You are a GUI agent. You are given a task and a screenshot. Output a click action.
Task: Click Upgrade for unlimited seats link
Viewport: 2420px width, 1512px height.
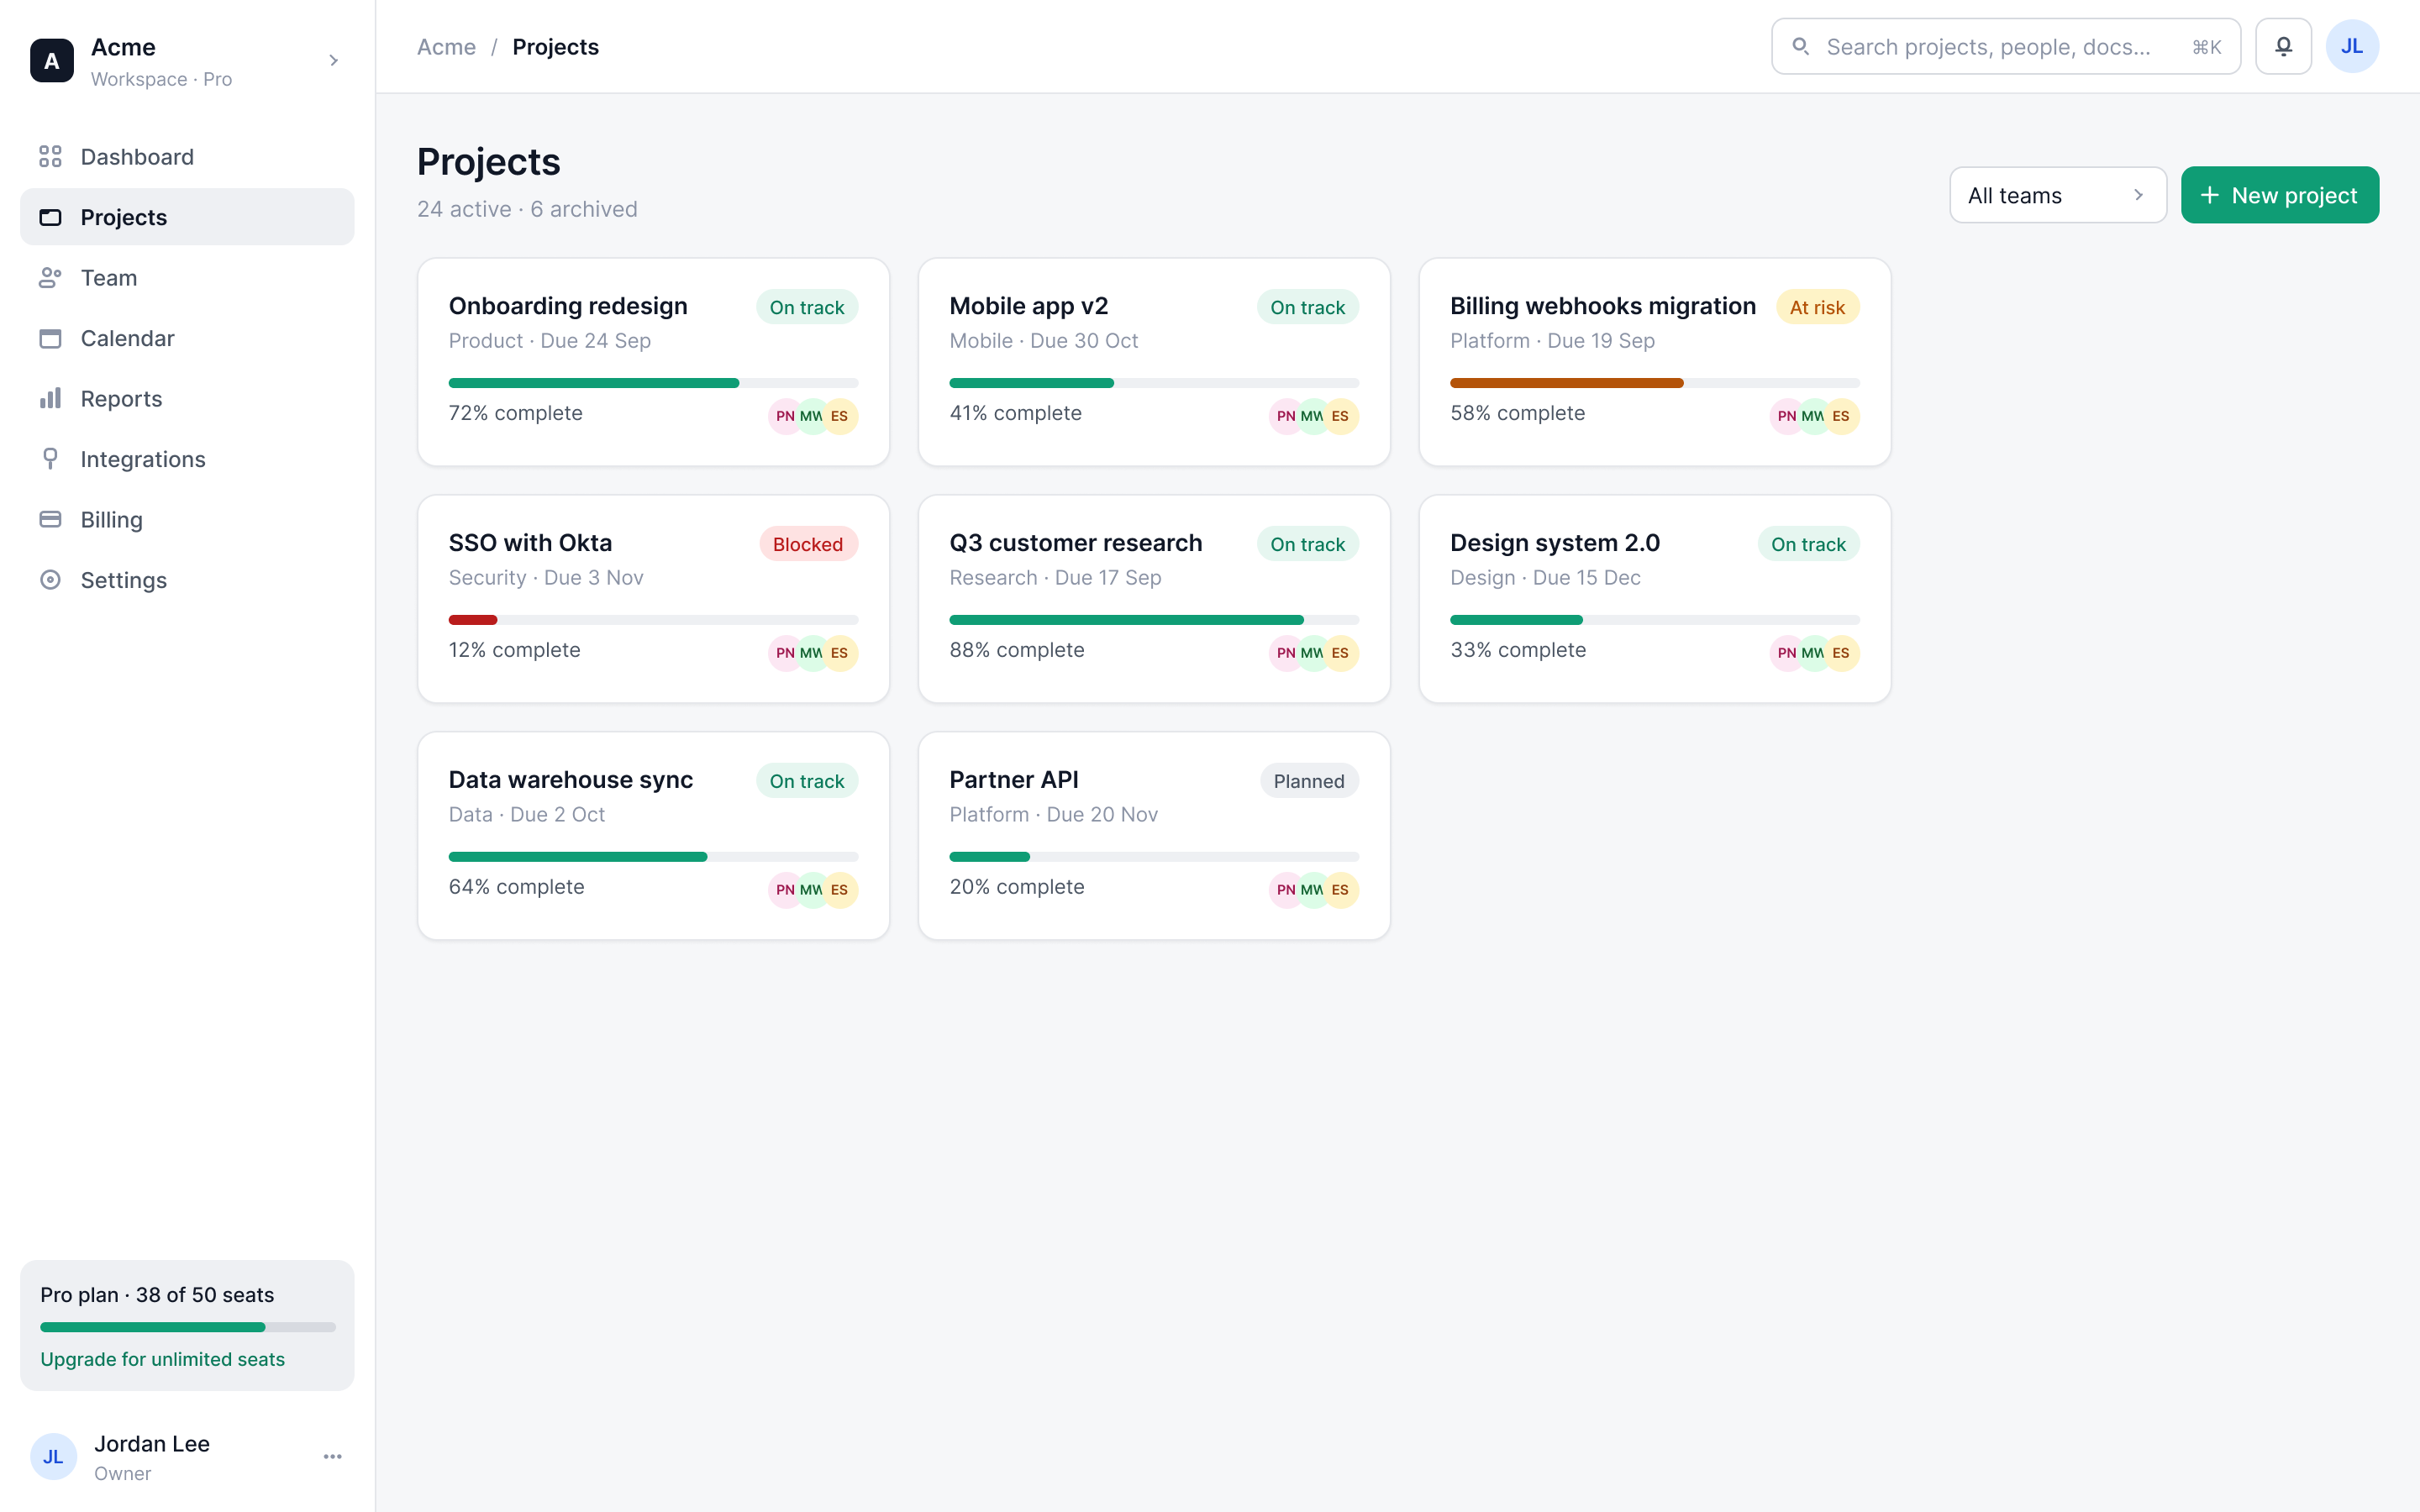(162, 1359)
